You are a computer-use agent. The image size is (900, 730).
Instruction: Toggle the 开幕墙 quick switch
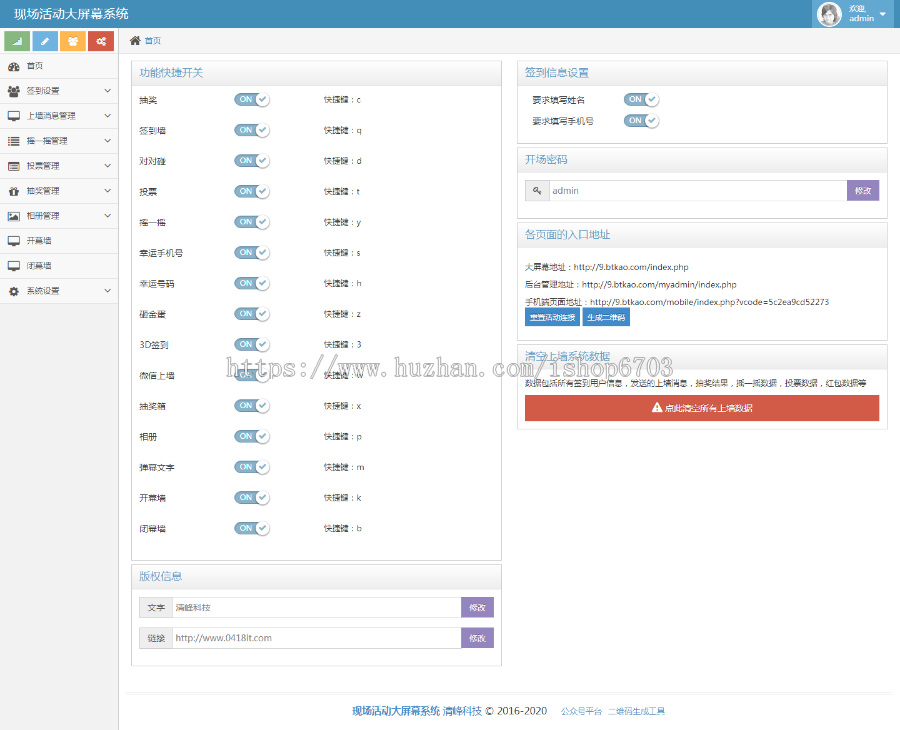(x=252, y=498)
